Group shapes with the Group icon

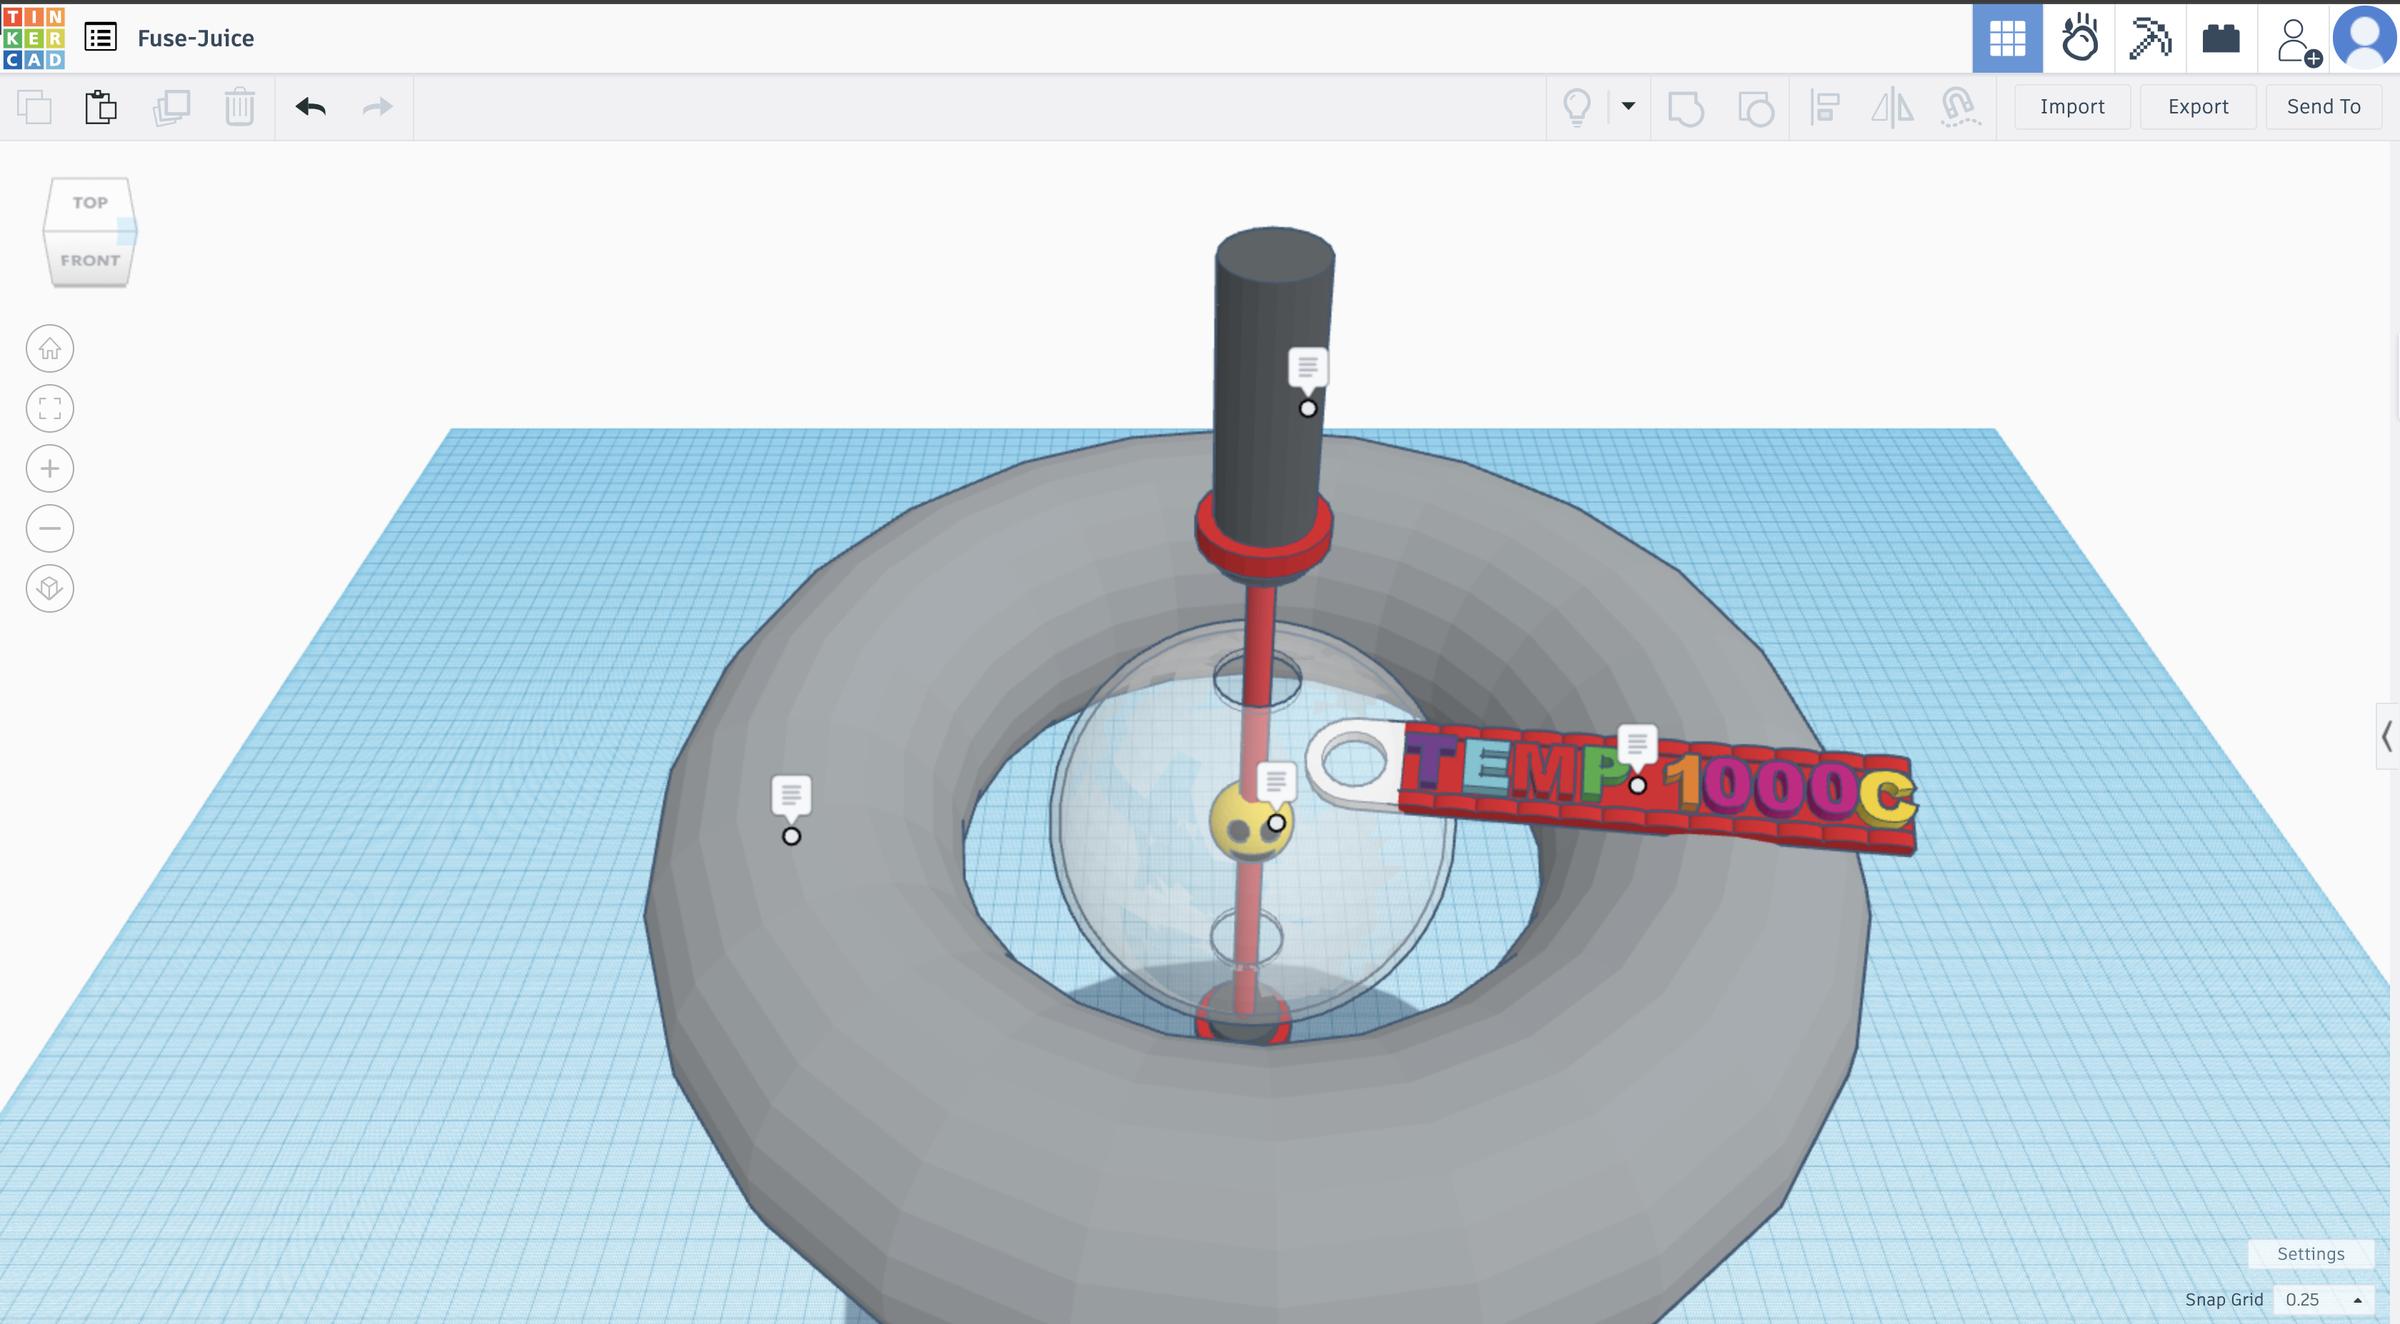1688,108
